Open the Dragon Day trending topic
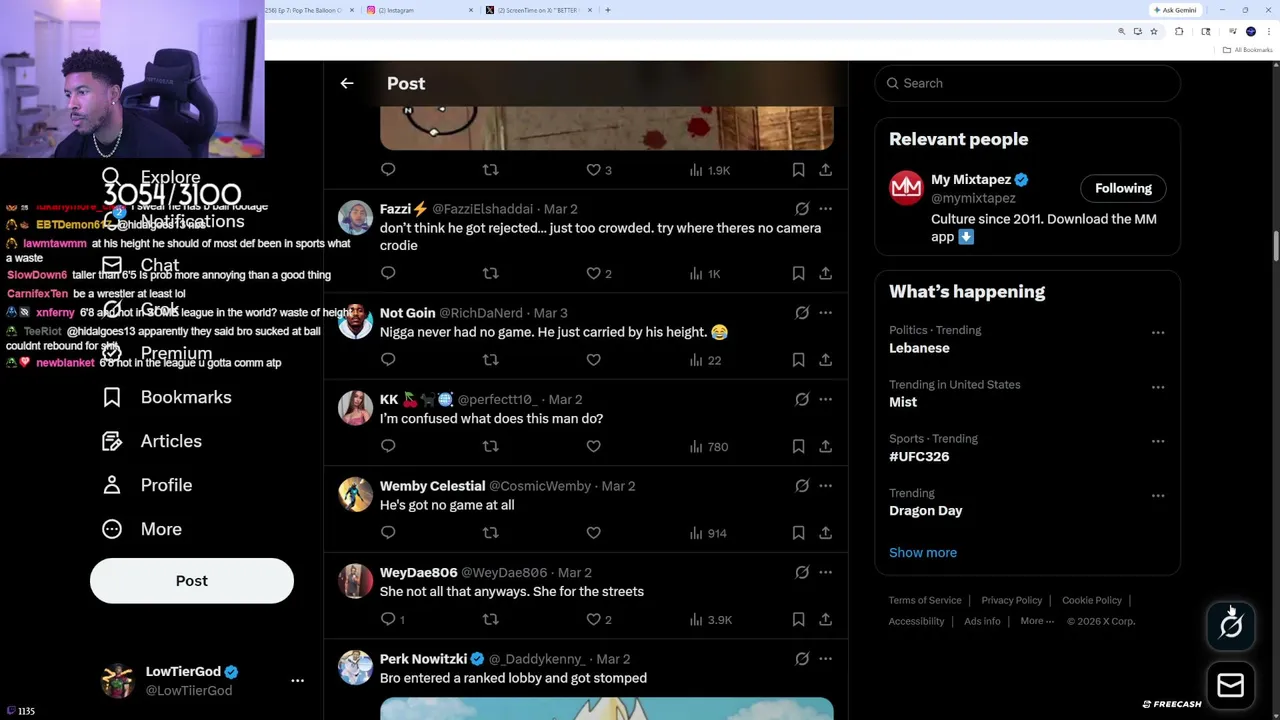Screen dimensions: 1280x720 pyautogui.click(x=926, y=511)
